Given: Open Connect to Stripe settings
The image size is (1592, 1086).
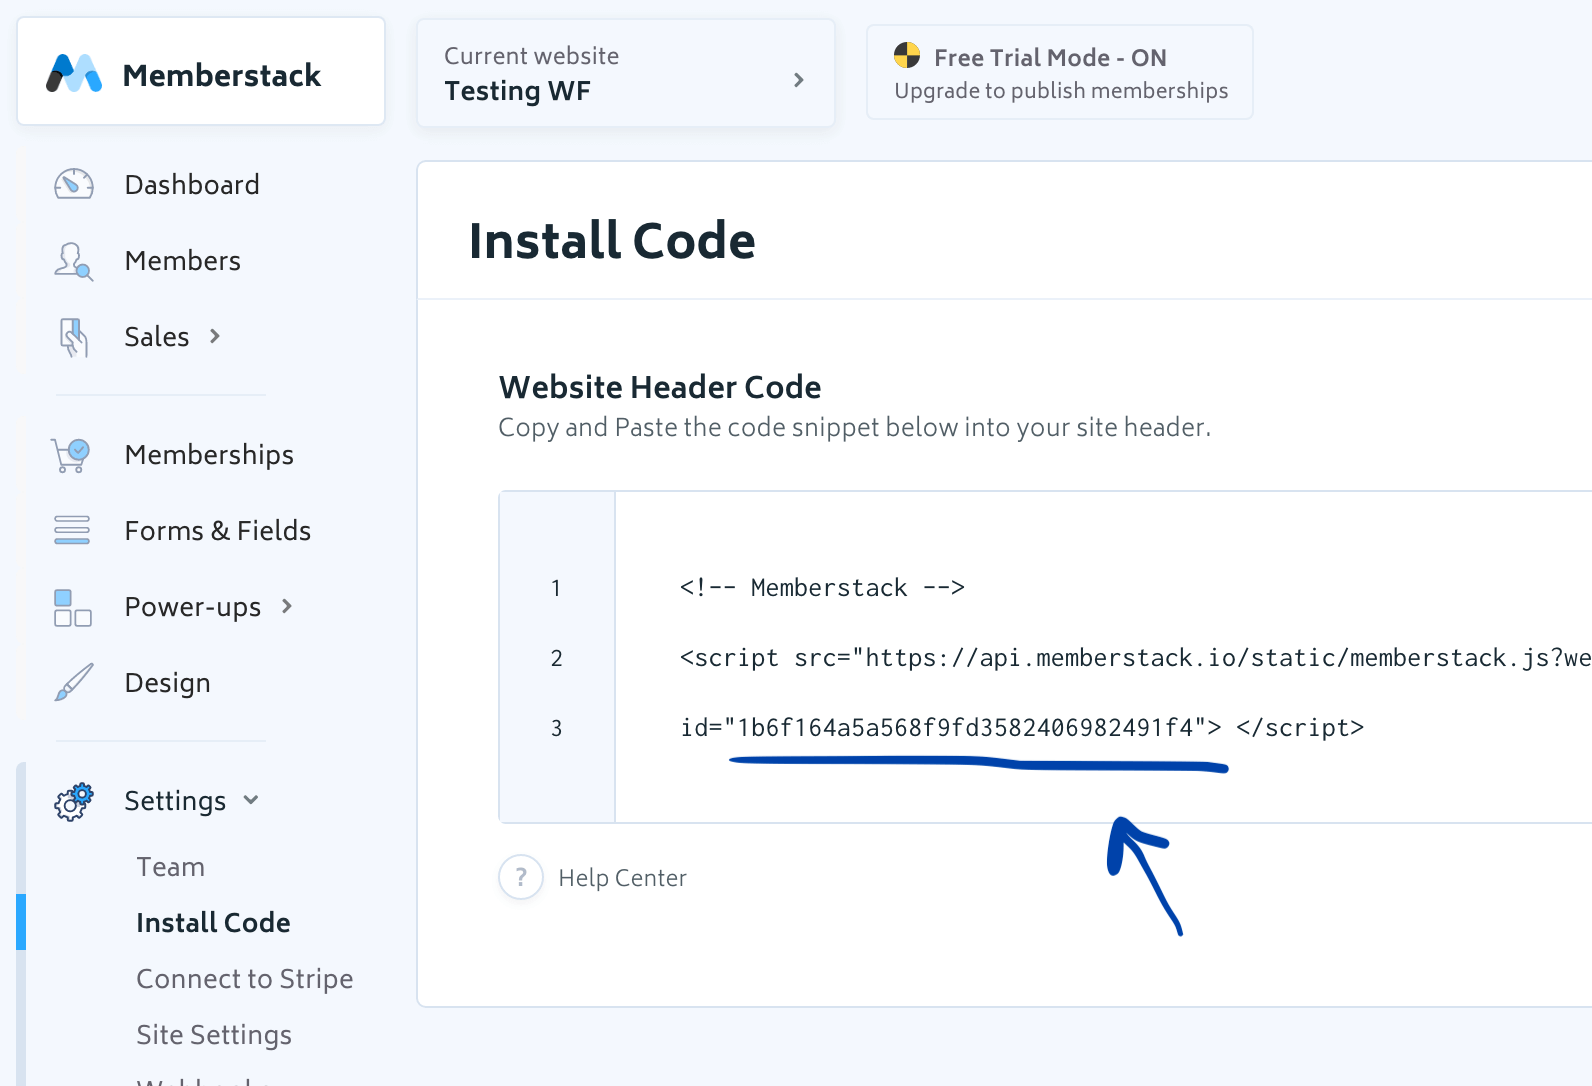Looking at the screenshot, I should click(245, 978).
